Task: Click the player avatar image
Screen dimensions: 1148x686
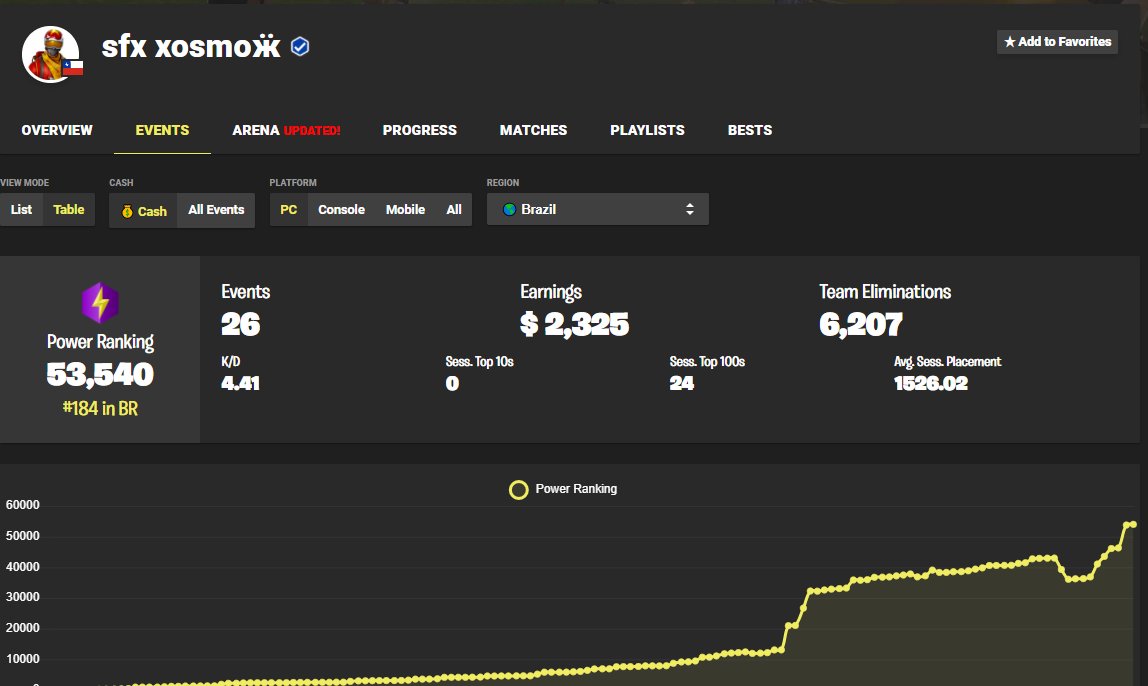Action: pos(51,54)
